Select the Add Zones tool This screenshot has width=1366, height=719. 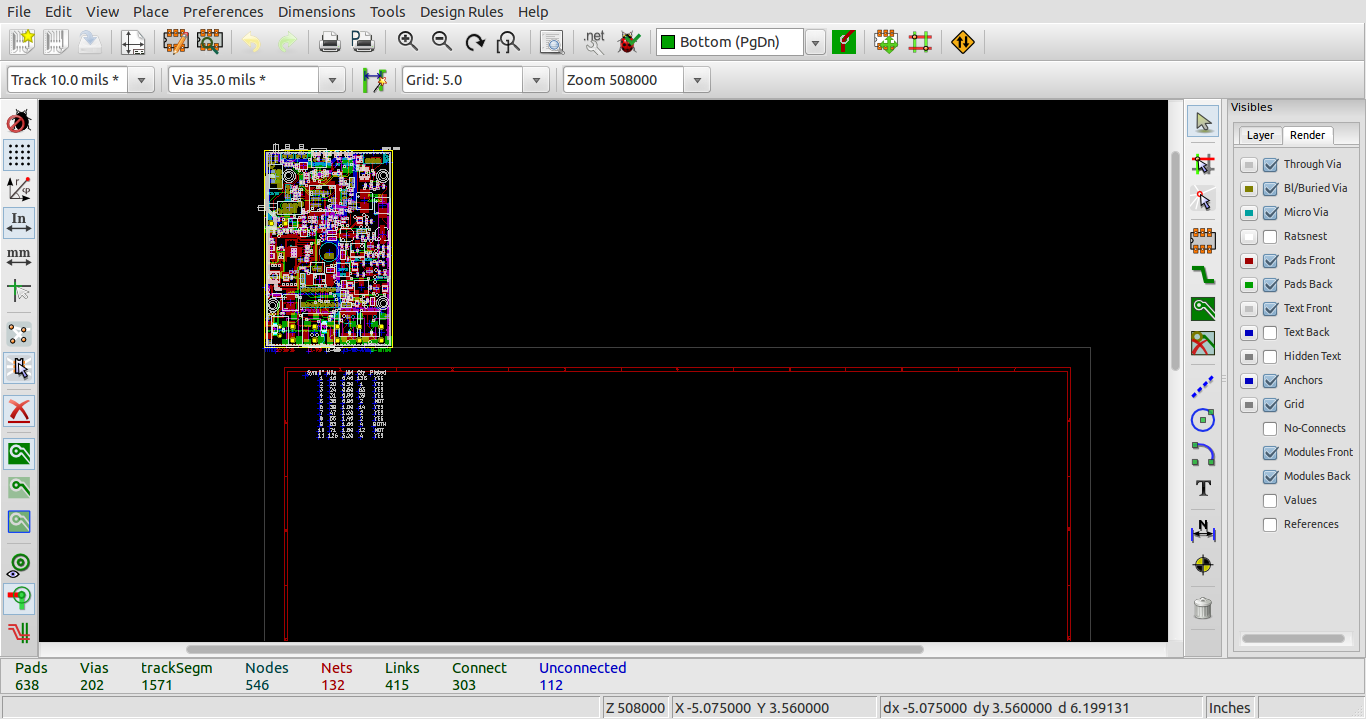(1203, 309)
